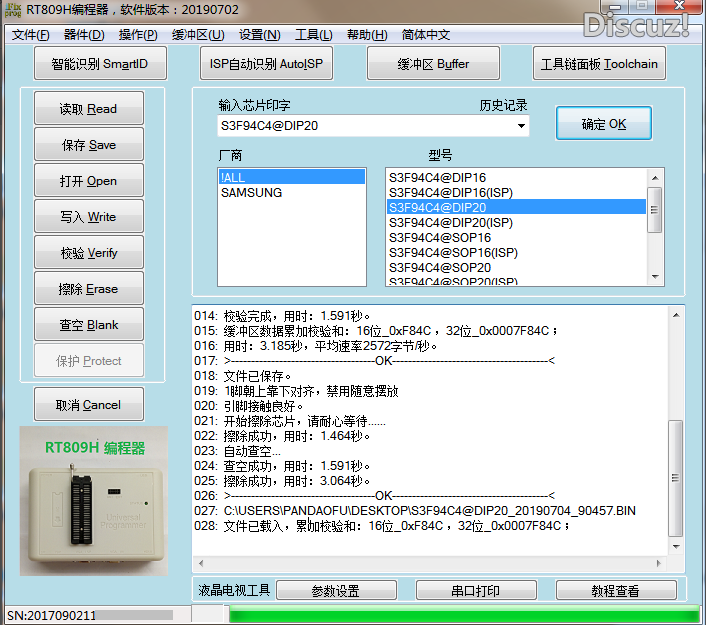Image resolution: width=706 pixels, height=625 pixels.
Task: Select !ALL in the 厂商 list
Action: (x=292, y=177)
